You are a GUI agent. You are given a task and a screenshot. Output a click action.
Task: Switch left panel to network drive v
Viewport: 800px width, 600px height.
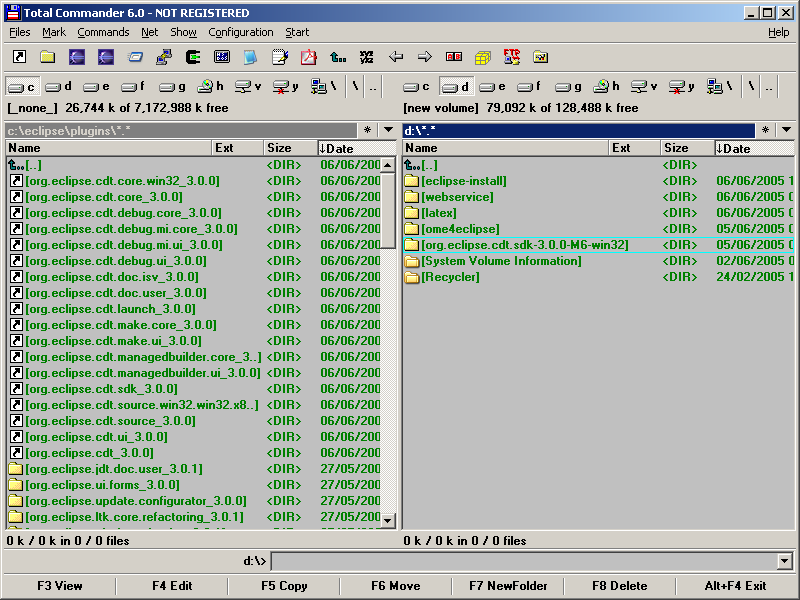248,87
